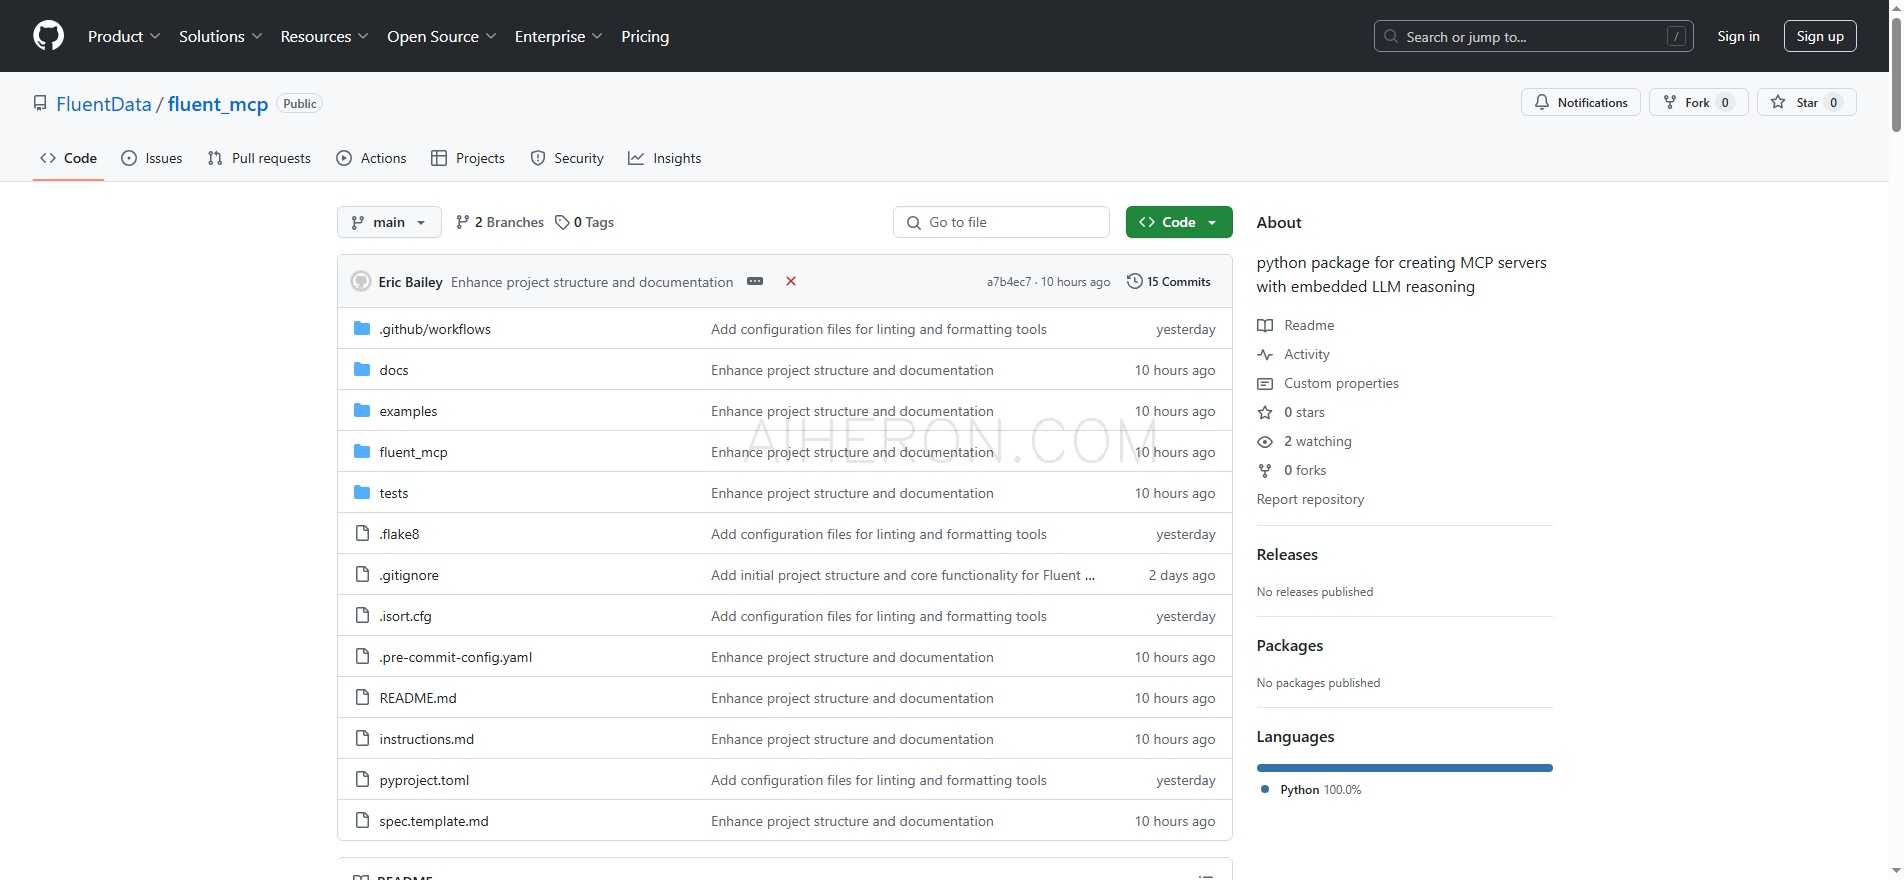Click the Sign in link

click(x=1738, y=36)
